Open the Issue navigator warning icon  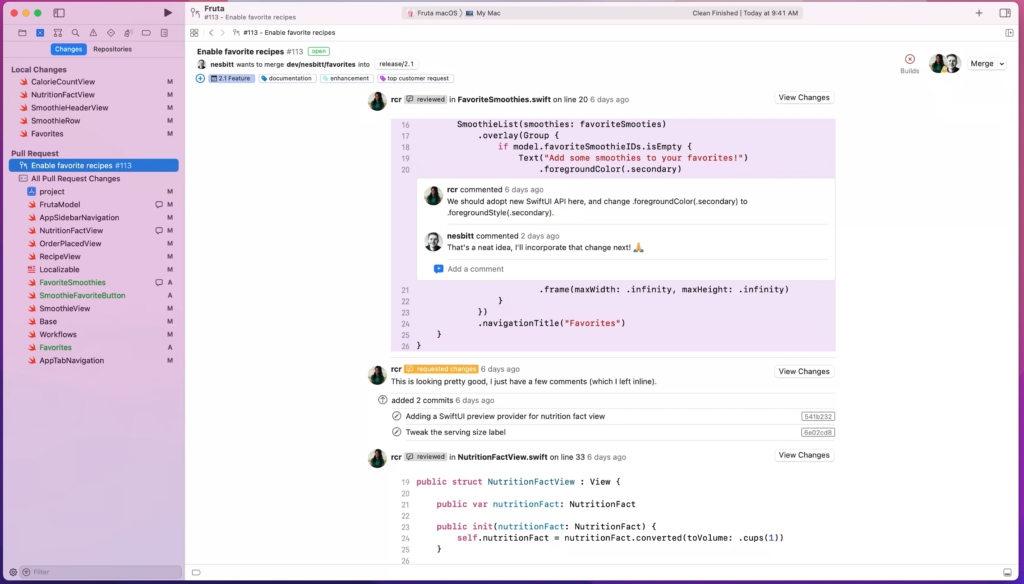point(93,33)
